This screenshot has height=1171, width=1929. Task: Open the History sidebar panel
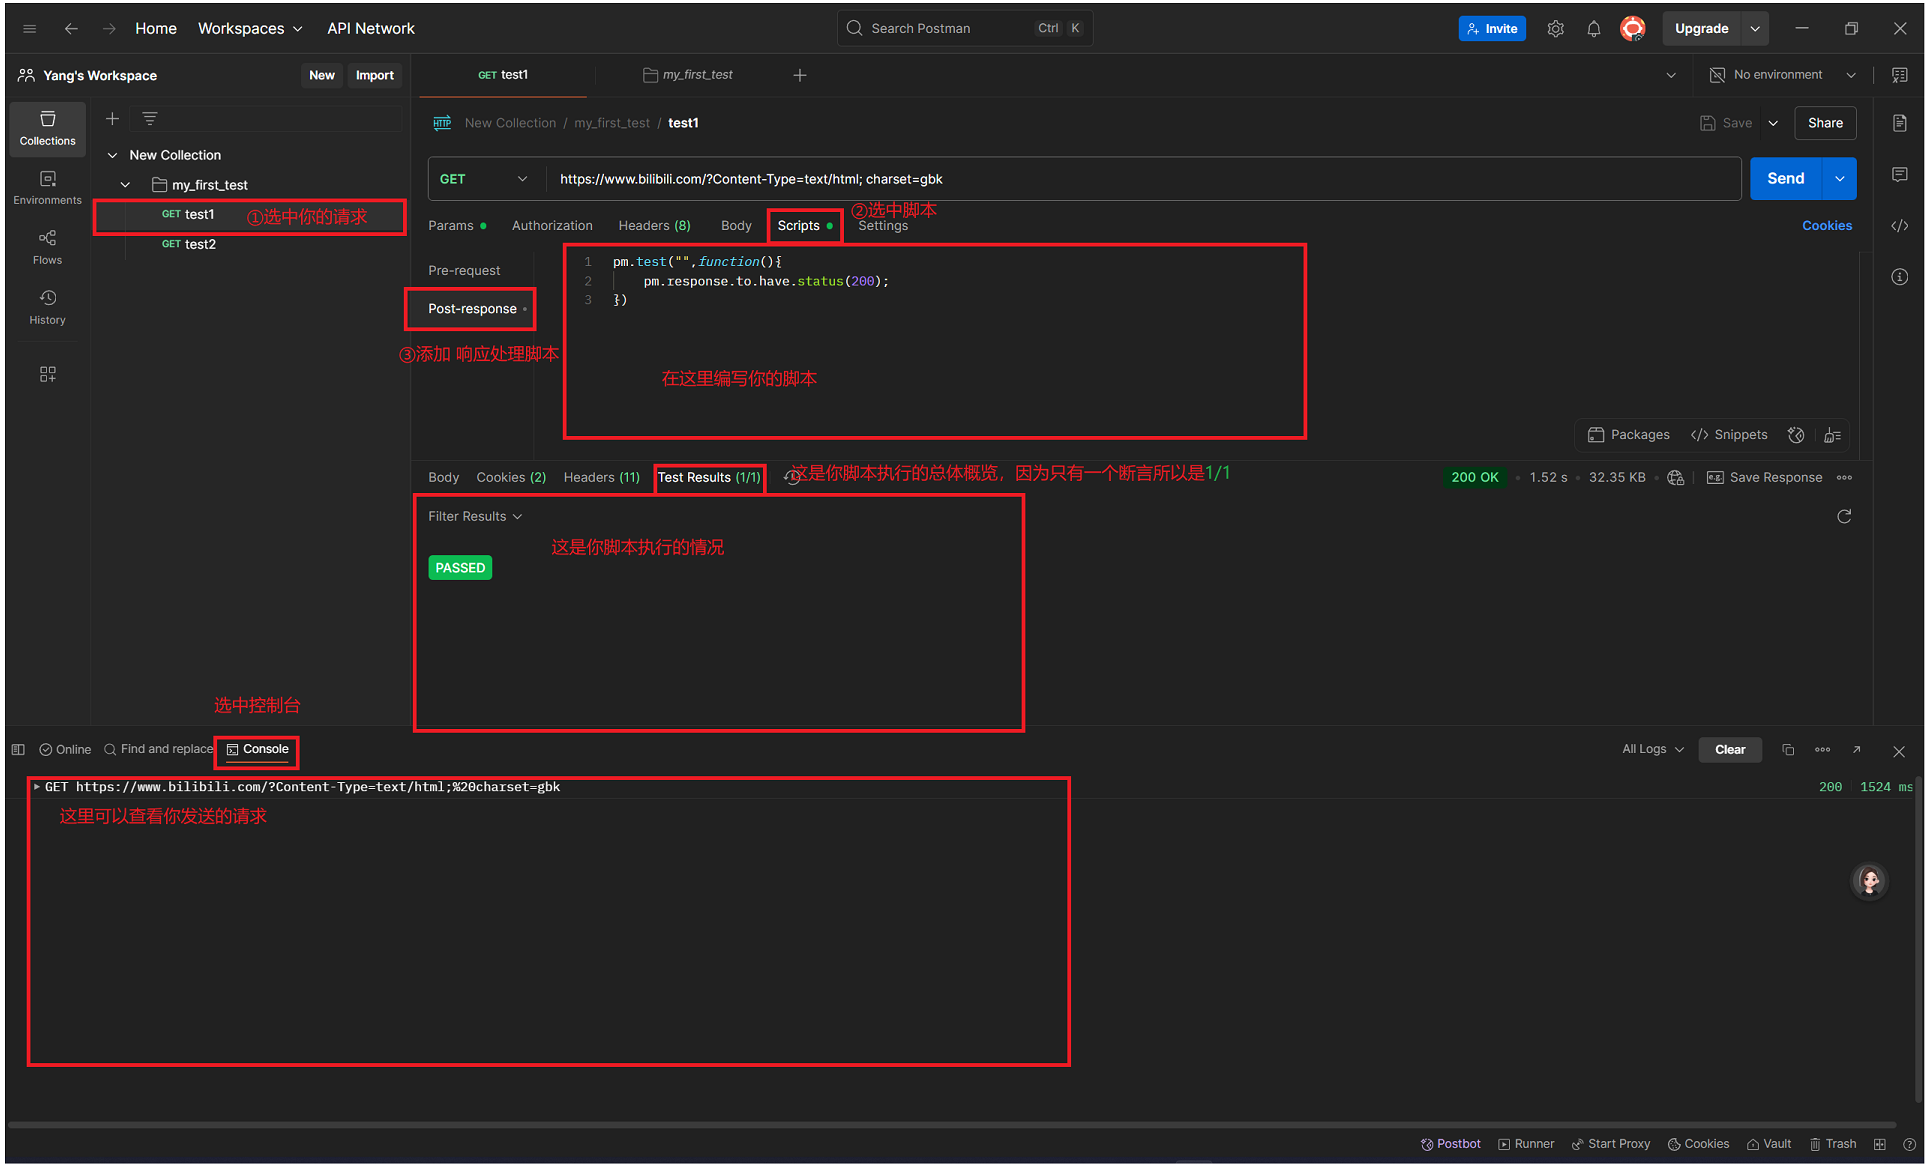click(47, 307)
